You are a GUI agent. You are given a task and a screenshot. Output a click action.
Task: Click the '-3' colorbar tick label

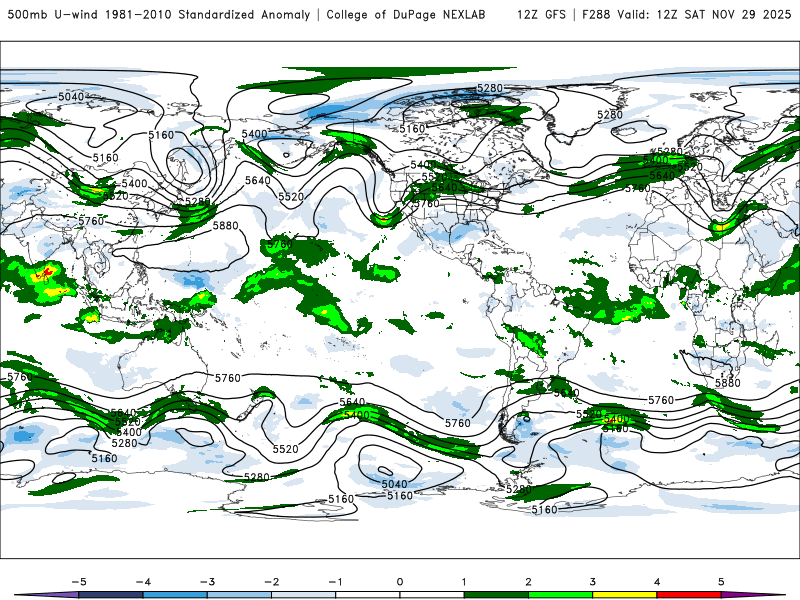(x=207, y=582)
